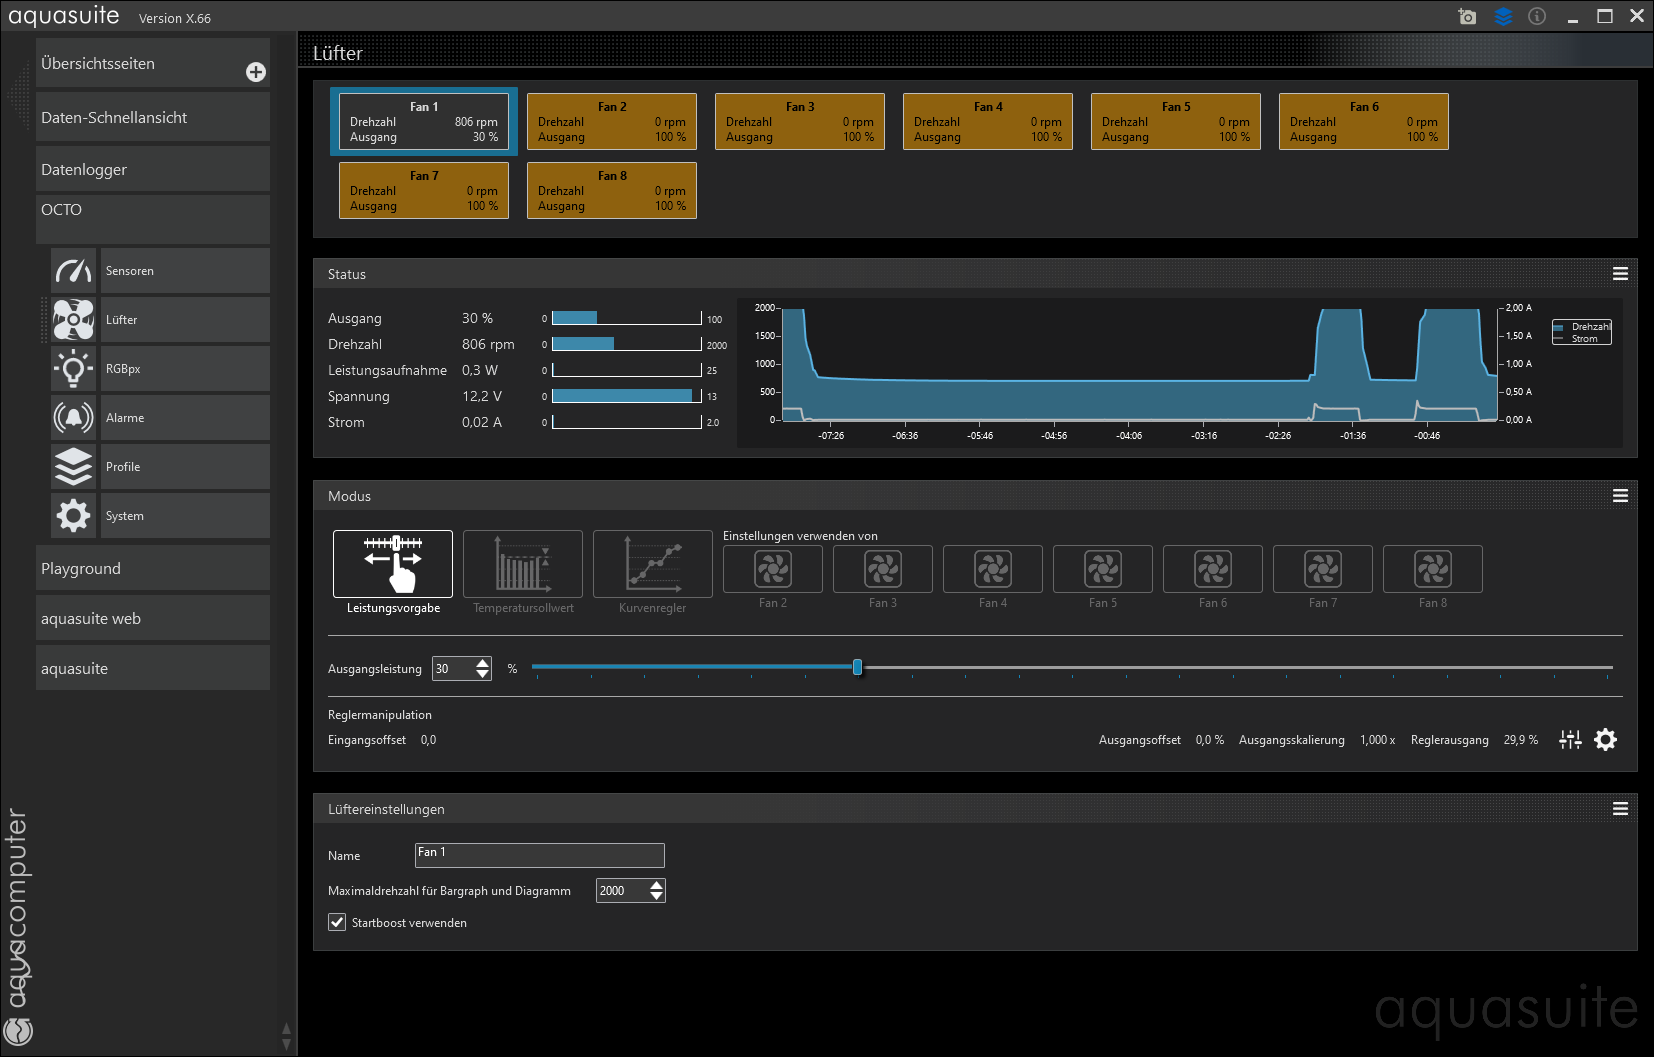Open the Status panel hamburger menu
1654x1057 pixels.
[1620, 274]
